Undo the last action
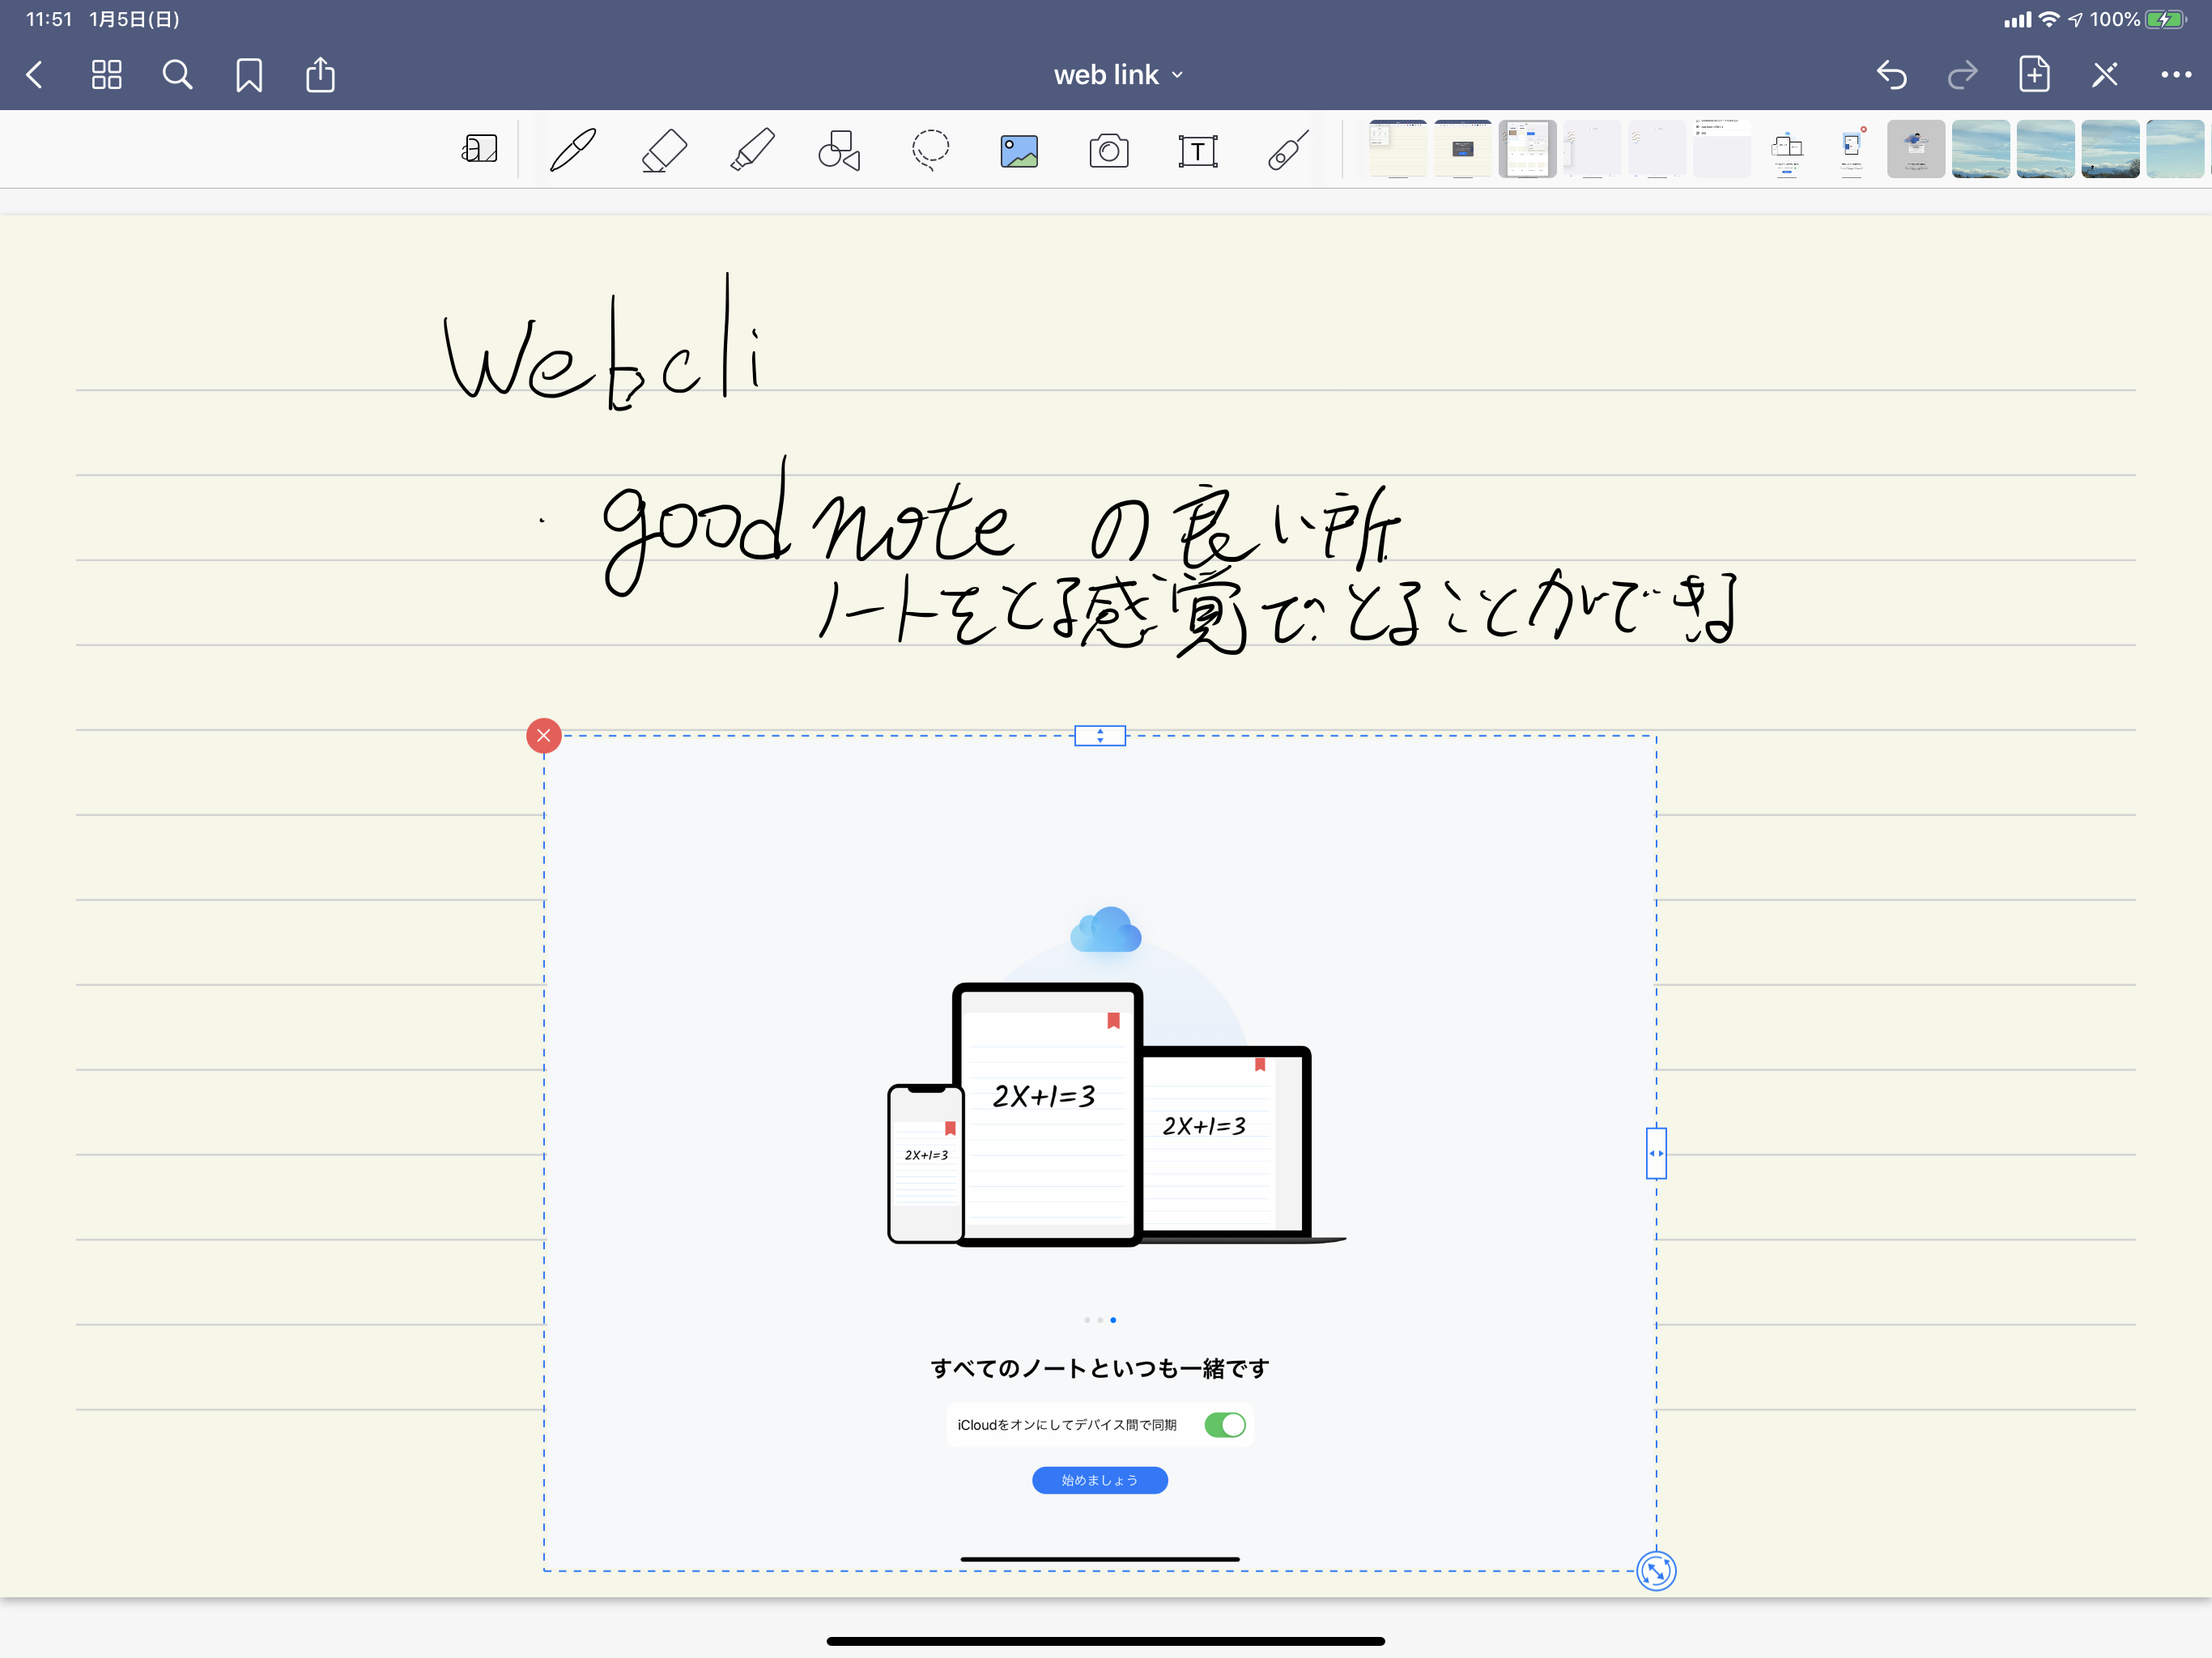The width and height of the screenshot is (2212, 1658). [1891, 75]
